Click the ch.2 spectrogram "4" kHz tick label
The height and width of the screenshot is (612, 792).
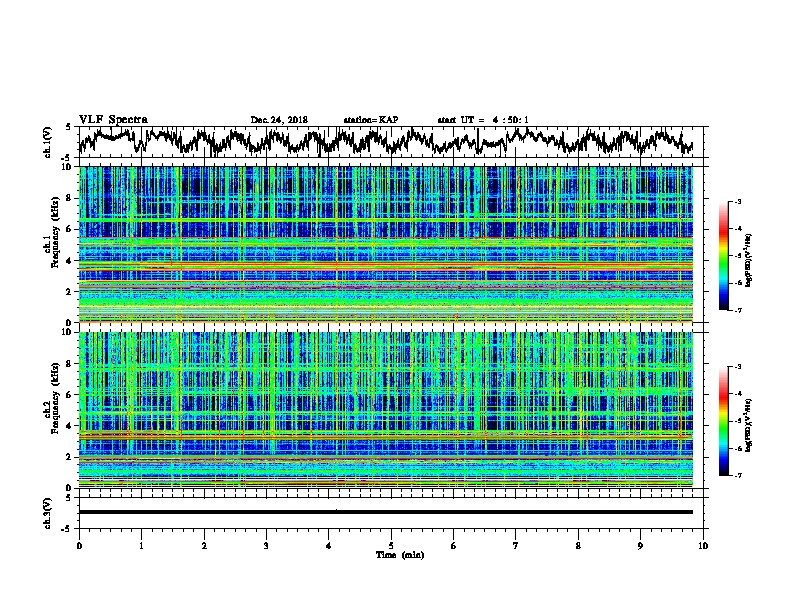pos(70,426)
